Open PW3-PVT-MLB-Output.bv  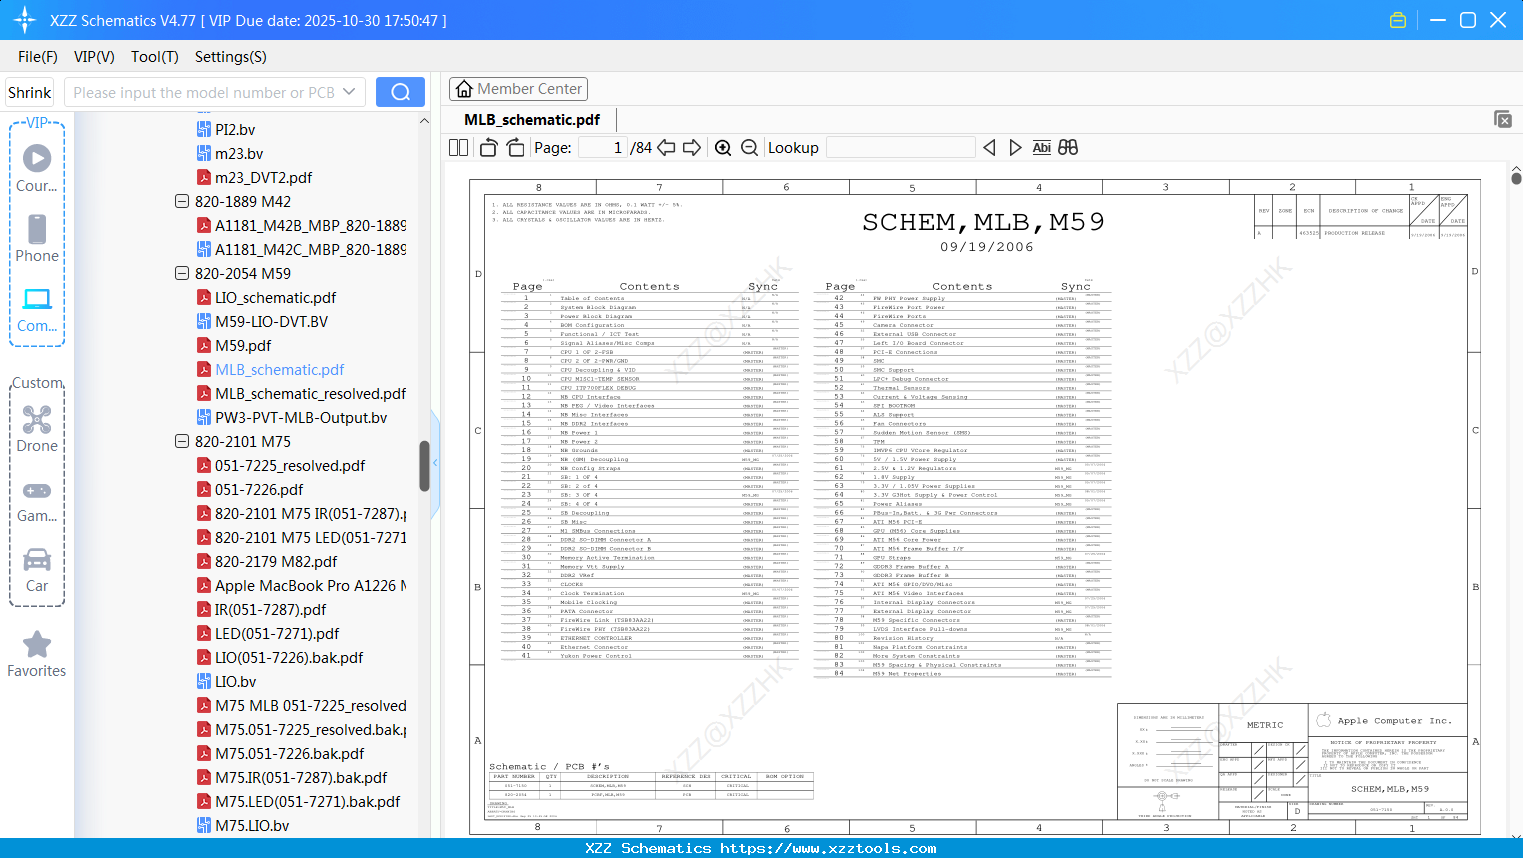coord(292,417)
